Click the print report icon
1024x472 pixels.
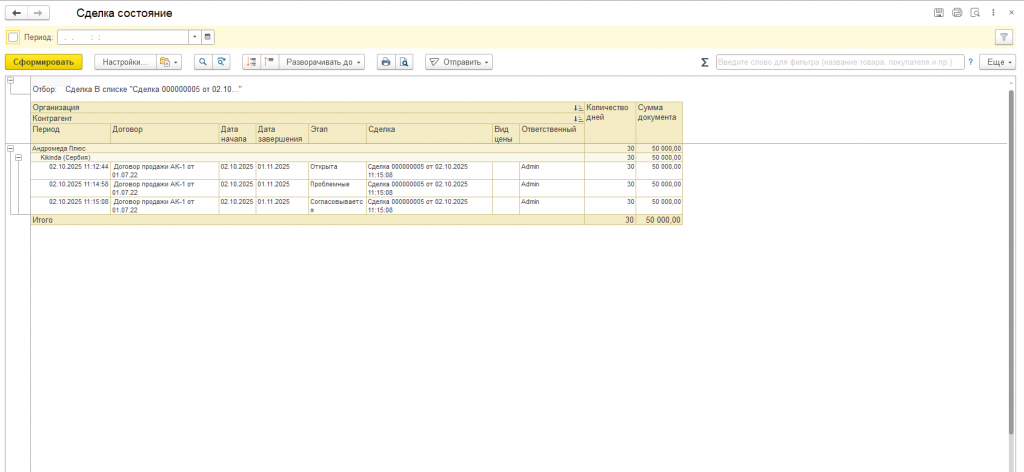point(386,62)
